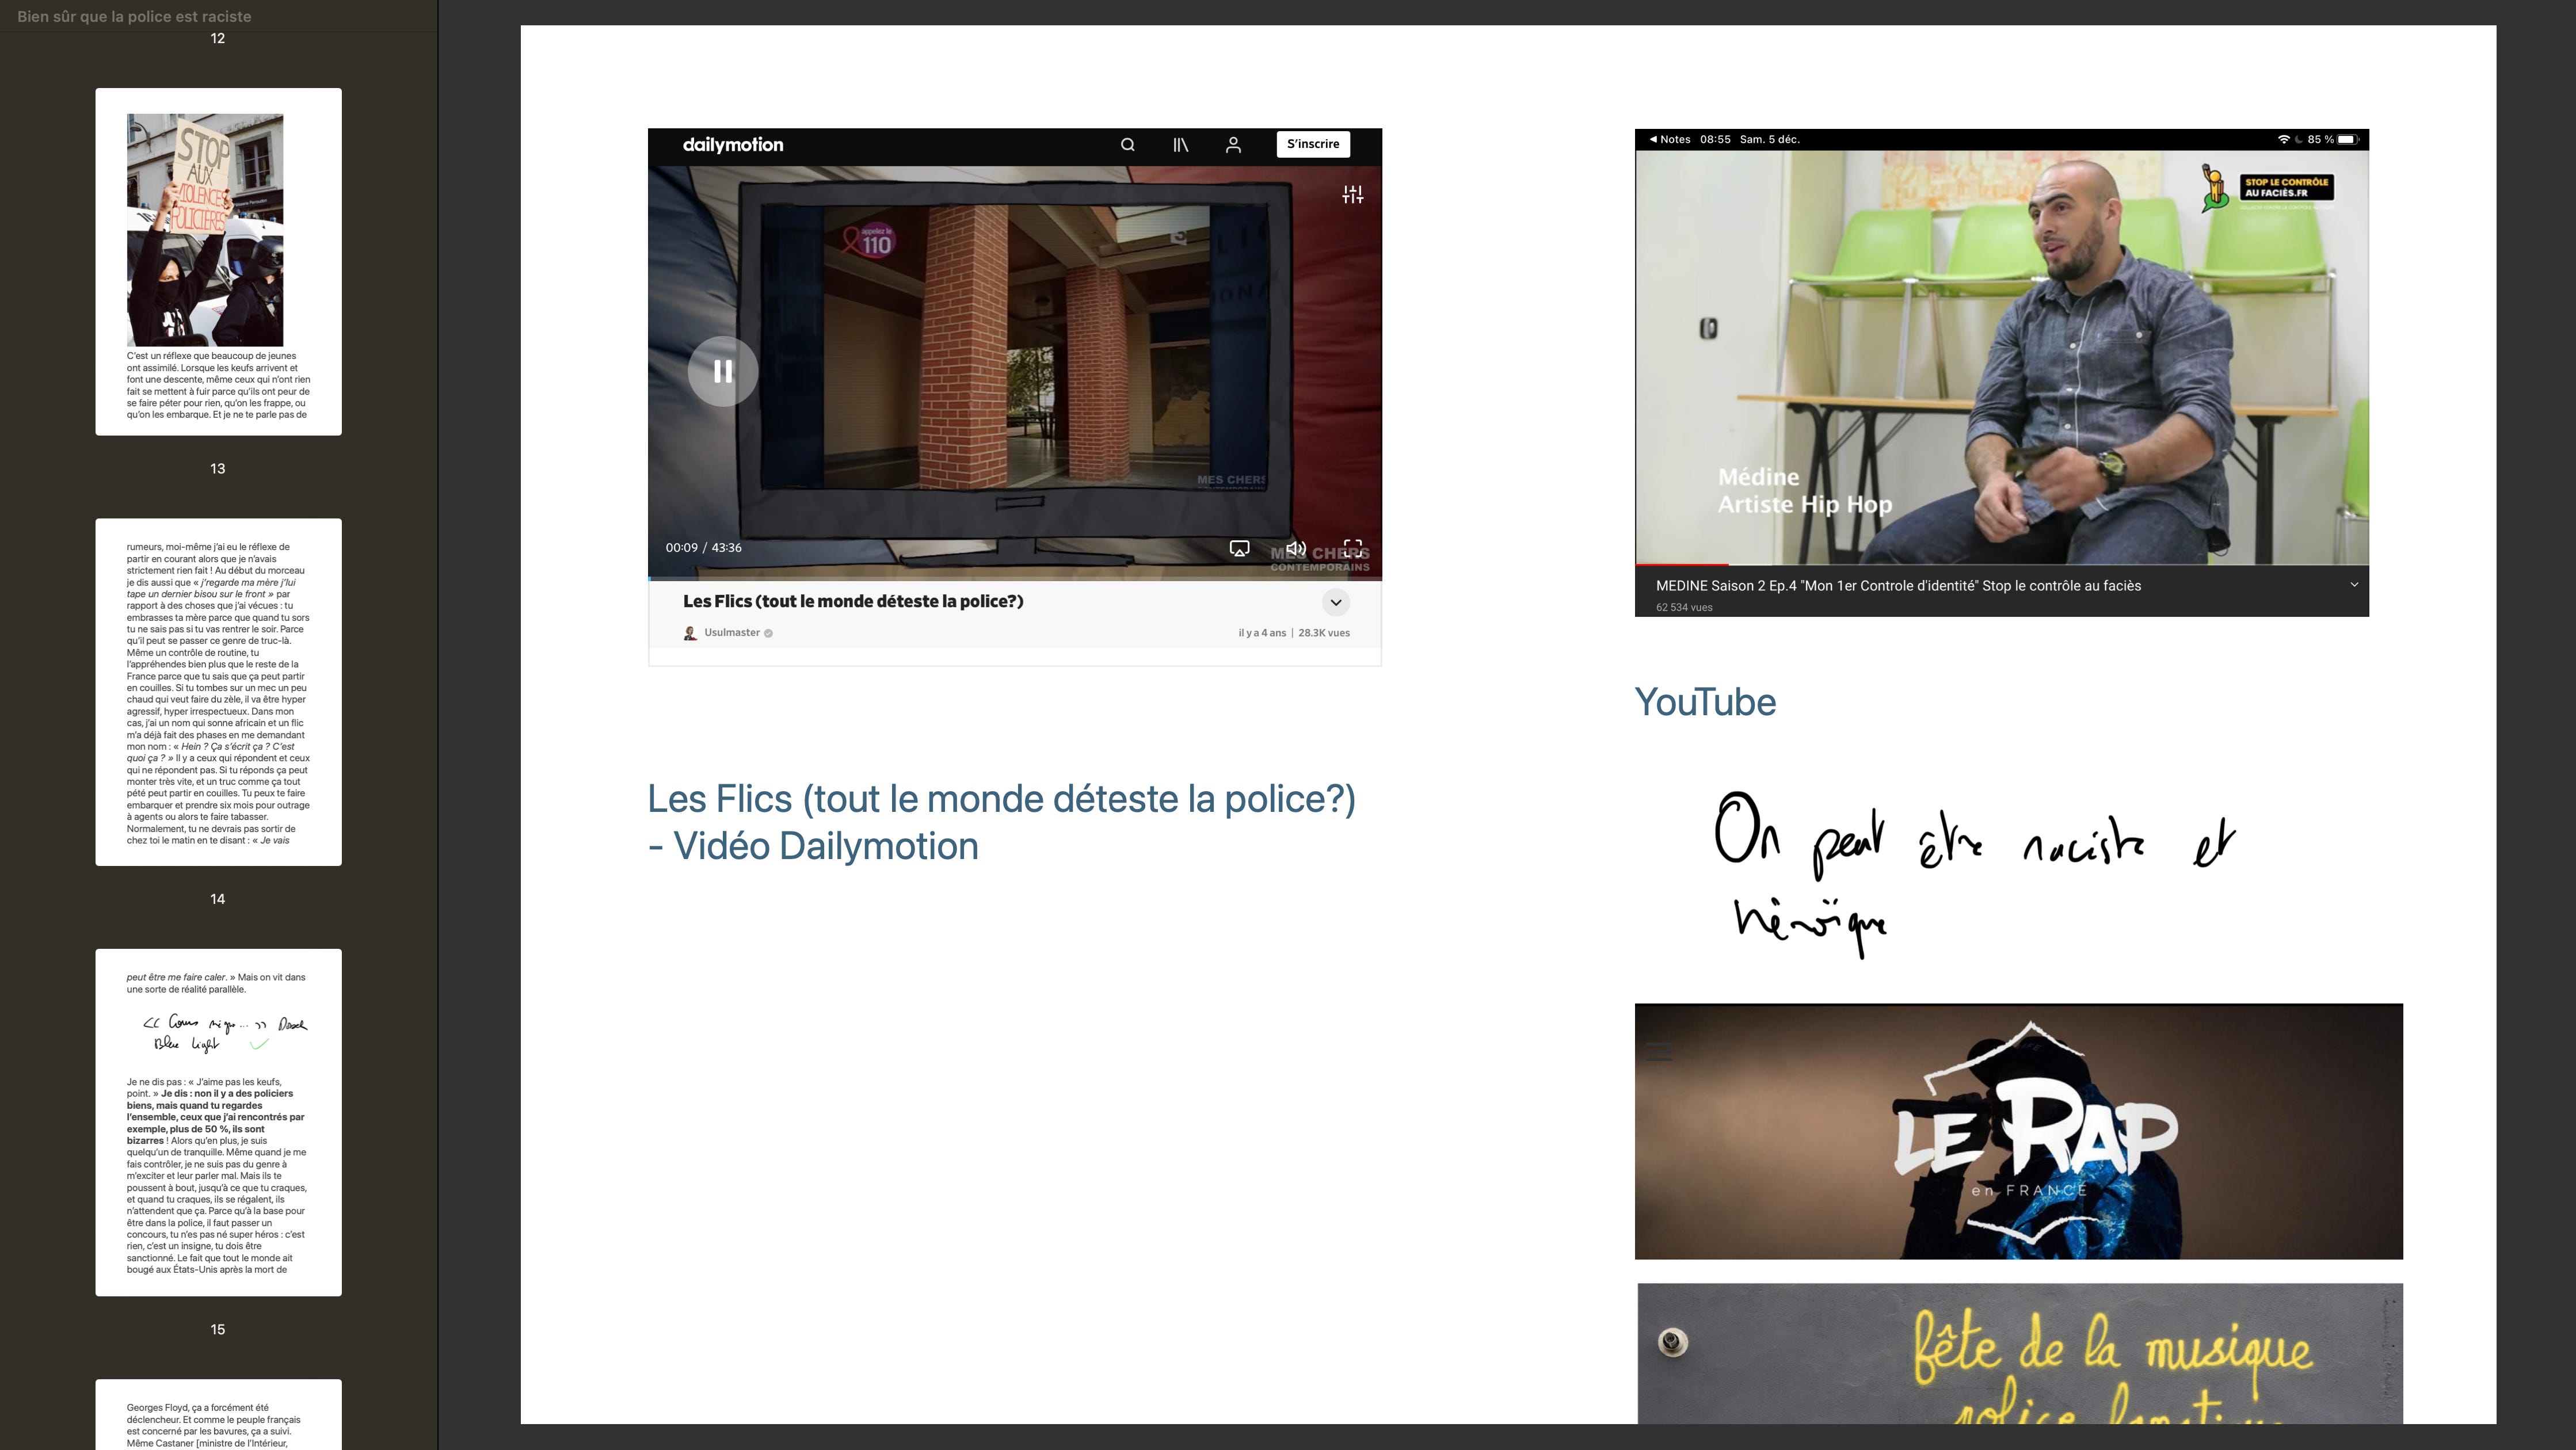Click the "il y a 4 ans" text

coord(1262,633)
